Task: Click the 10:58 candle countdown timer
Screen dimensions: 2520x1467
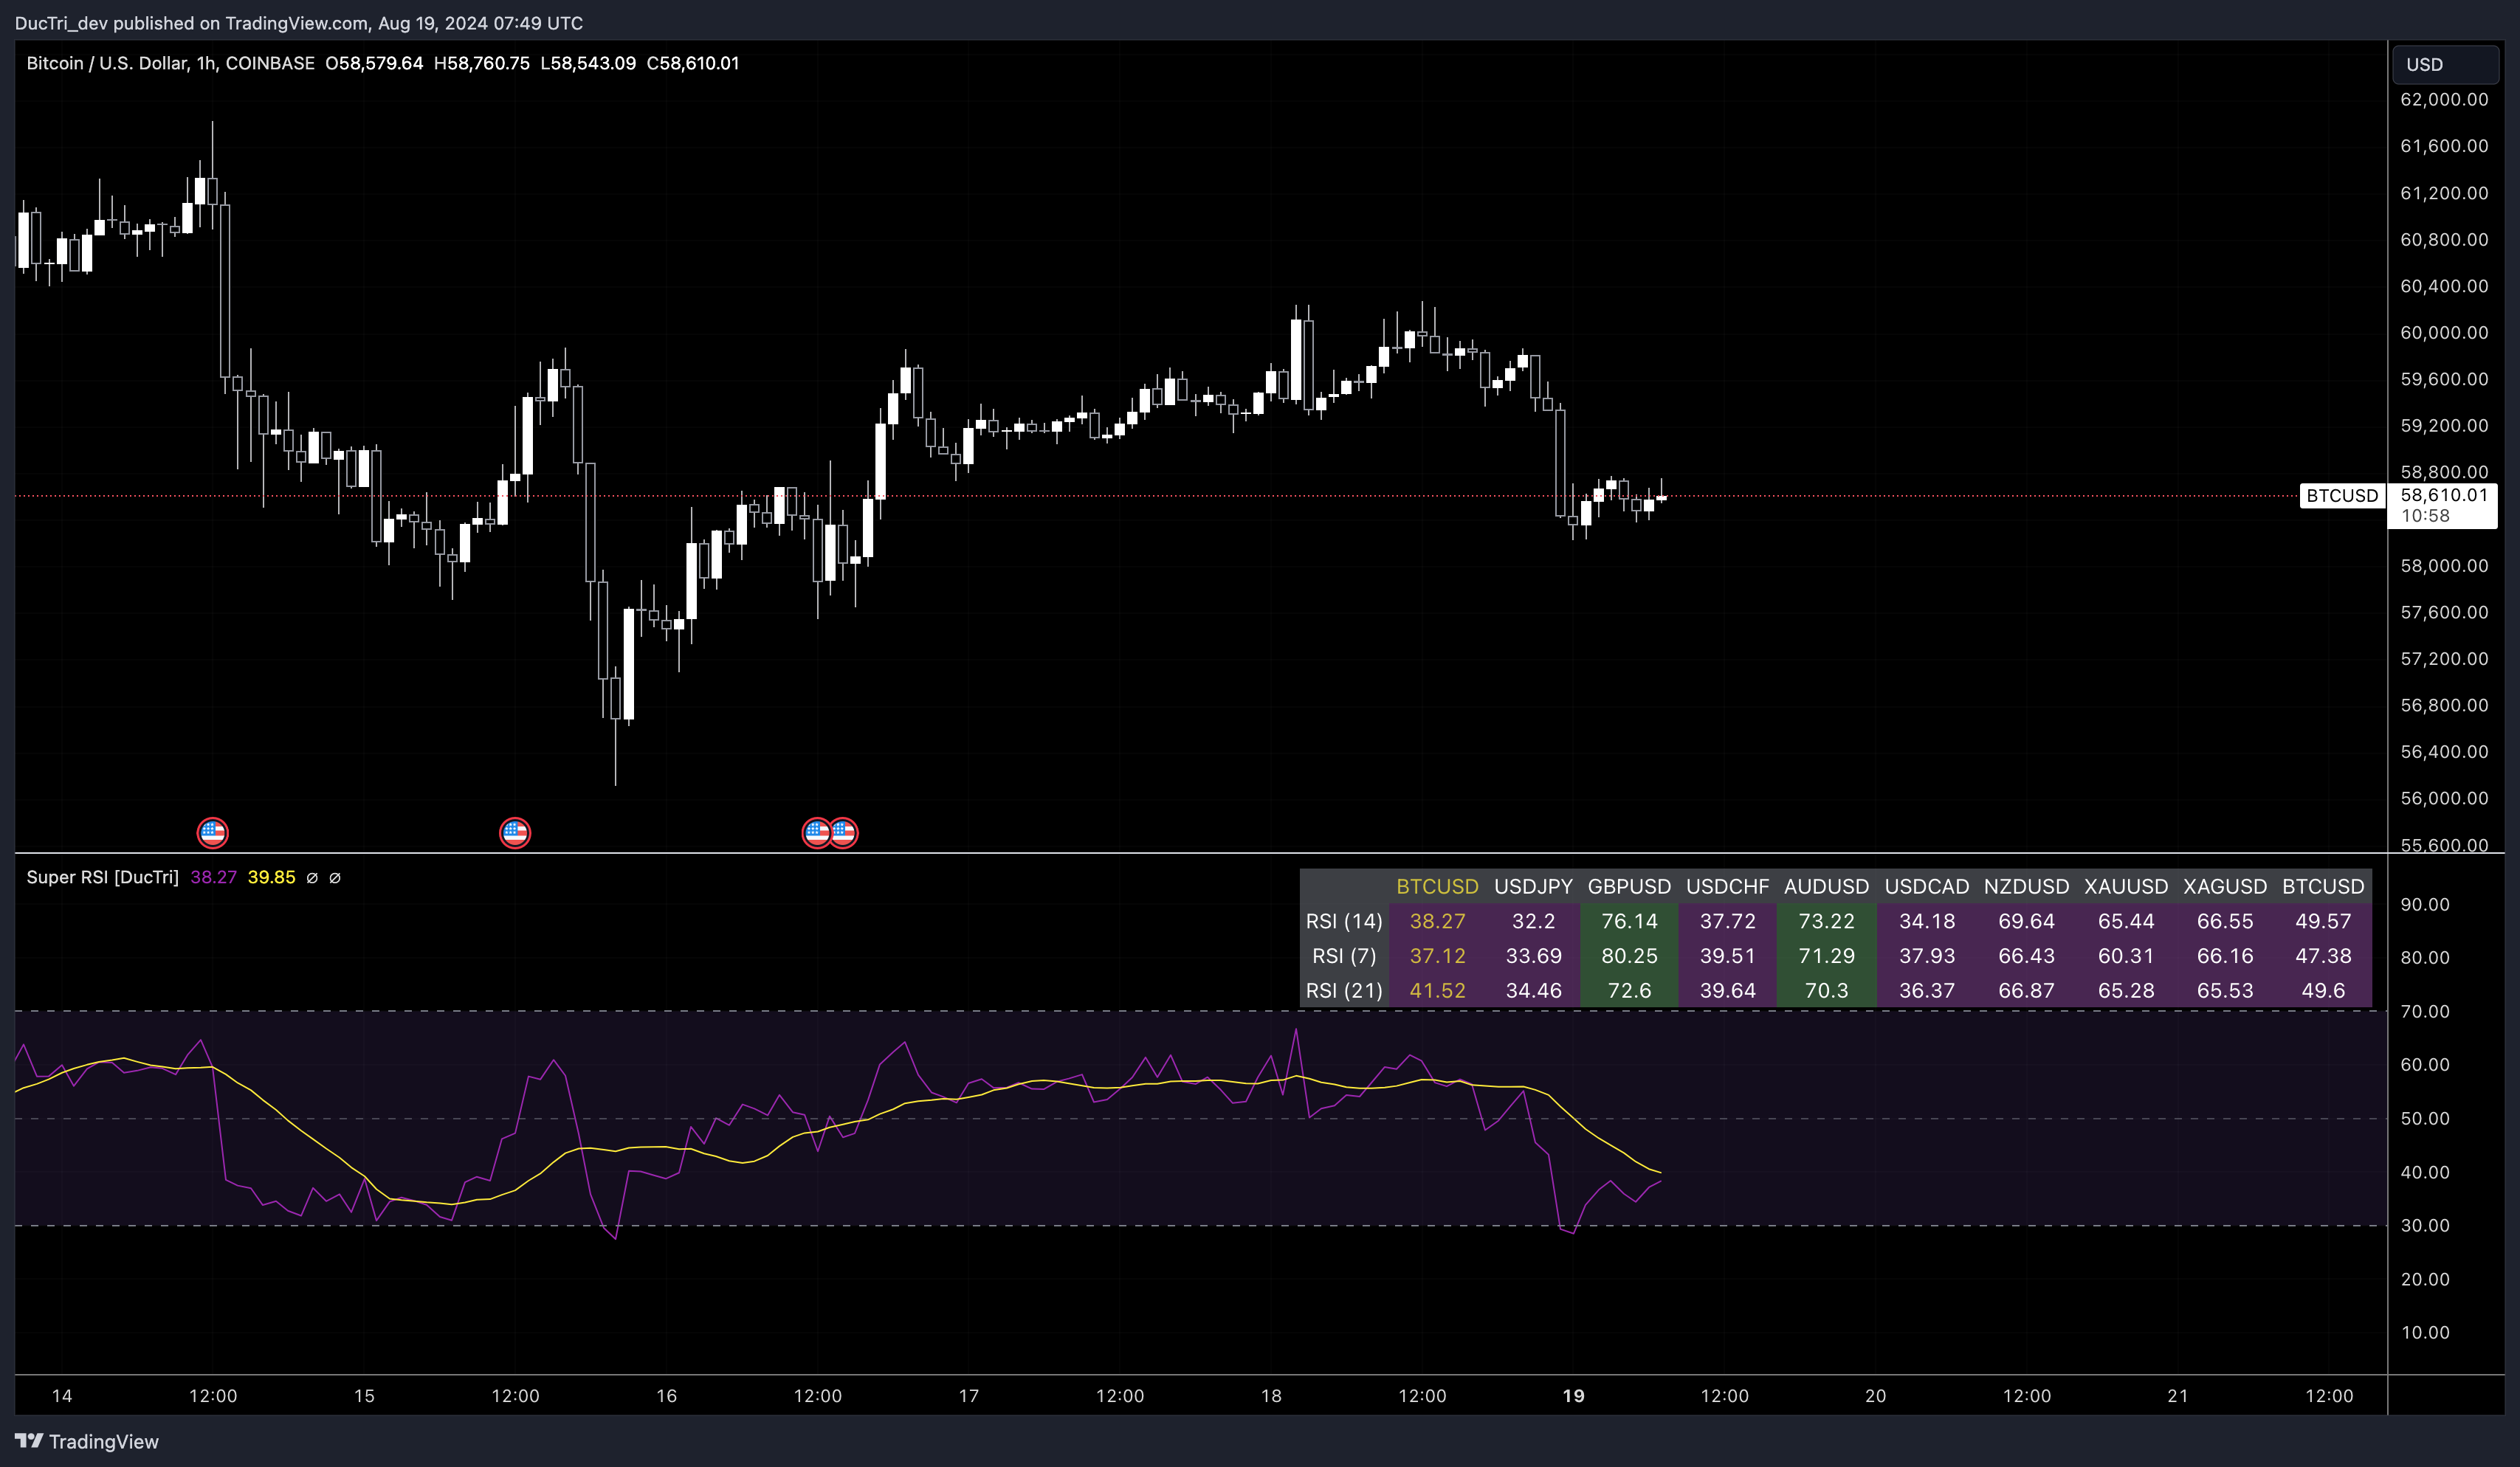Action: point(2425,516)
